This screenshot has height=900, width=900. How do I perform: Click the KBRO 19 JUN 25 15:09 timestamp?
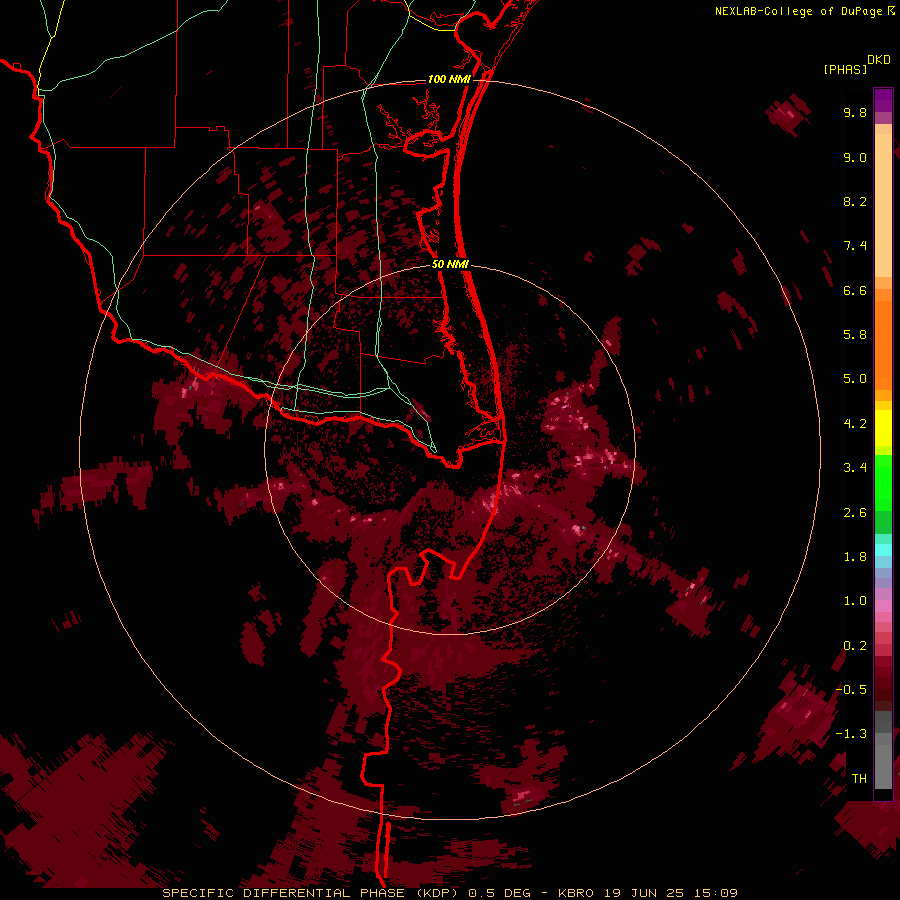[647, 893]
